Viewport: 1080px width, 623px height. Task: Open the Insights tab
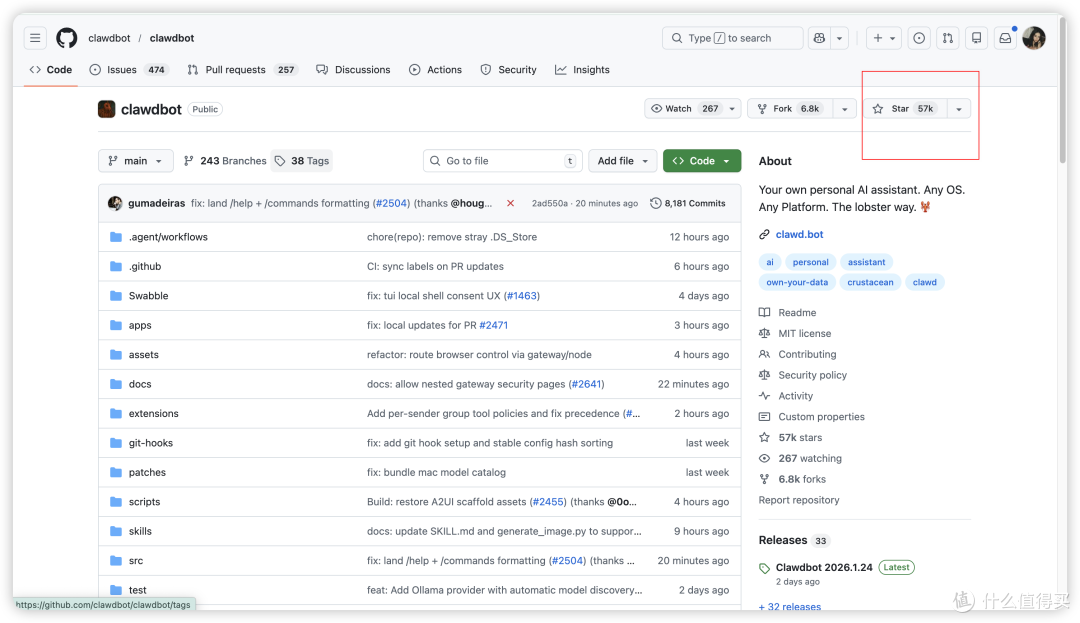click(x=582, y=70)
